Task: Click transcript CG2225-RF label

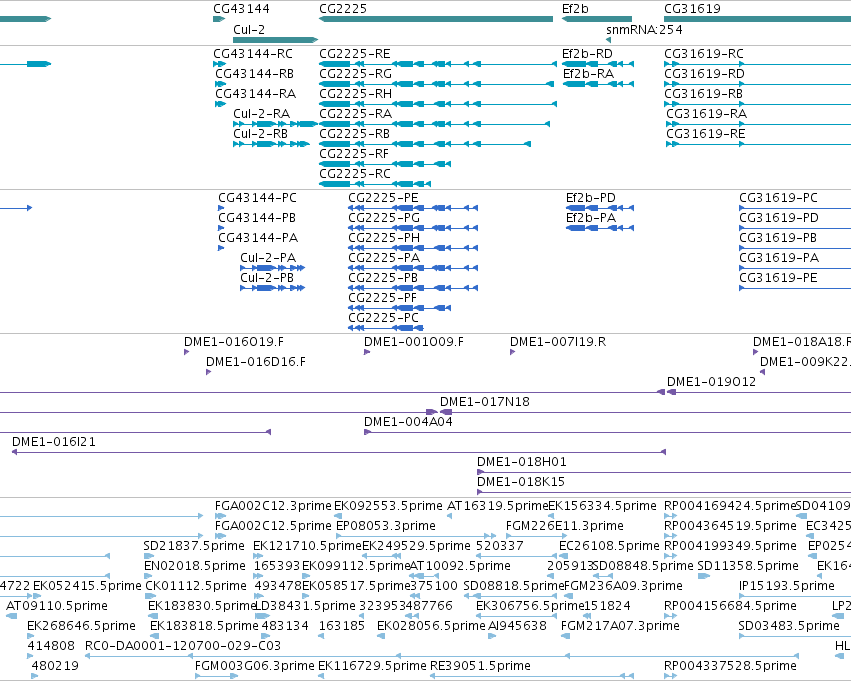Action: (354, 154)
